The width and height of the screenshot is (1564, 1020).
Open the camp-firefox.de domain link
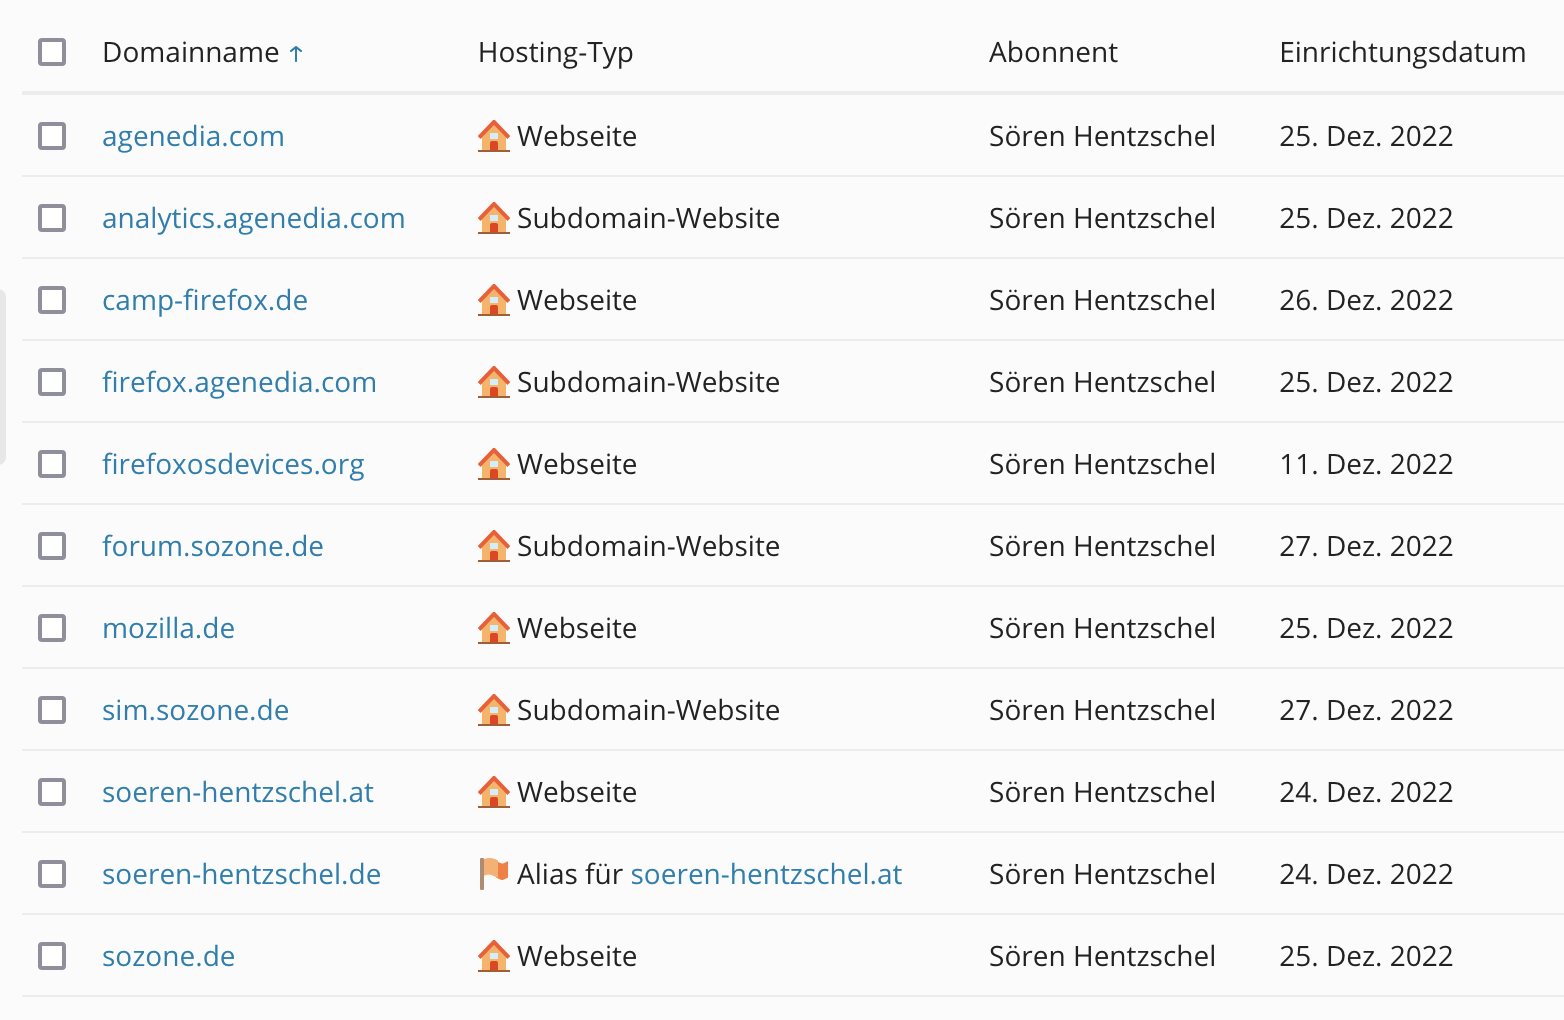coord(205,300)
